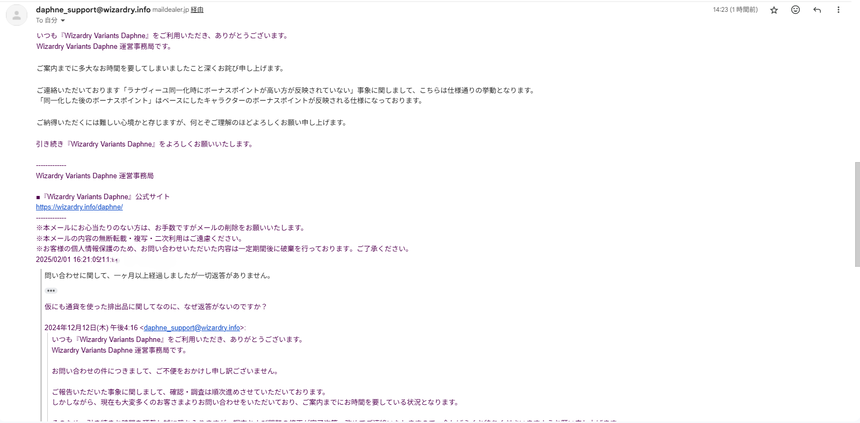860x423 pixels.
Task: Click the line '引き続き『Wizardry Variants Daphne』をよろしく'
Action: coord(144,144)
